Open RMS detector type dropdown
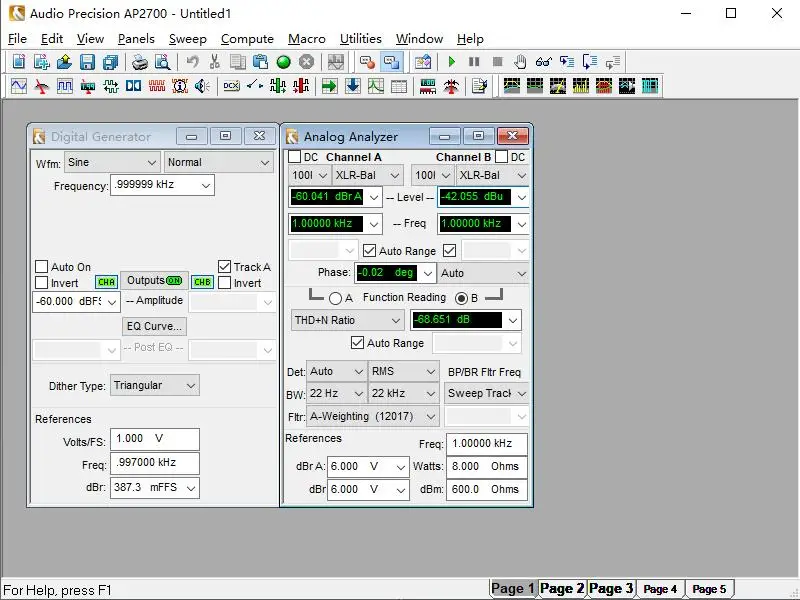Viewport: 800px width, 600px height. (x=403, y=371)
